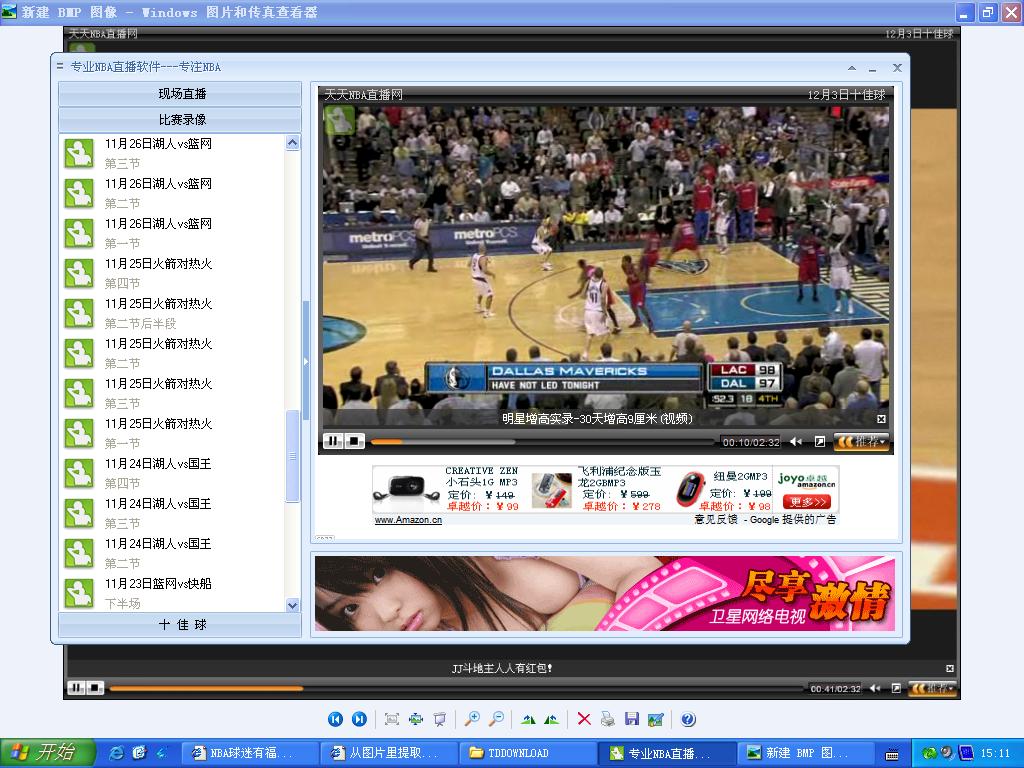Click the Best Fit toolbar icon
Viewport: 1024px width, 768px height.
[392, 719]
